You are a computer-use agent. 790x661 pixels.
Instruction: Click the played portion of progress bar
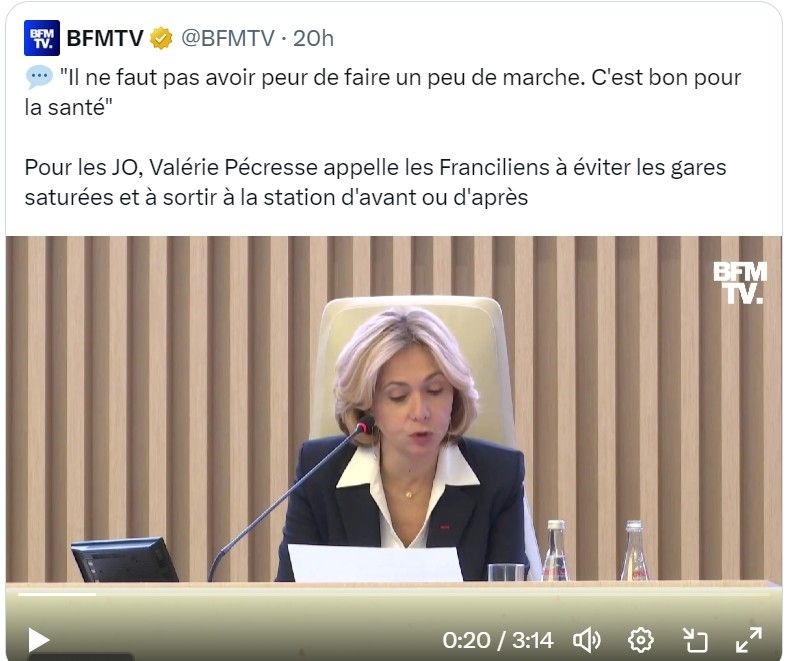point(57,594)
